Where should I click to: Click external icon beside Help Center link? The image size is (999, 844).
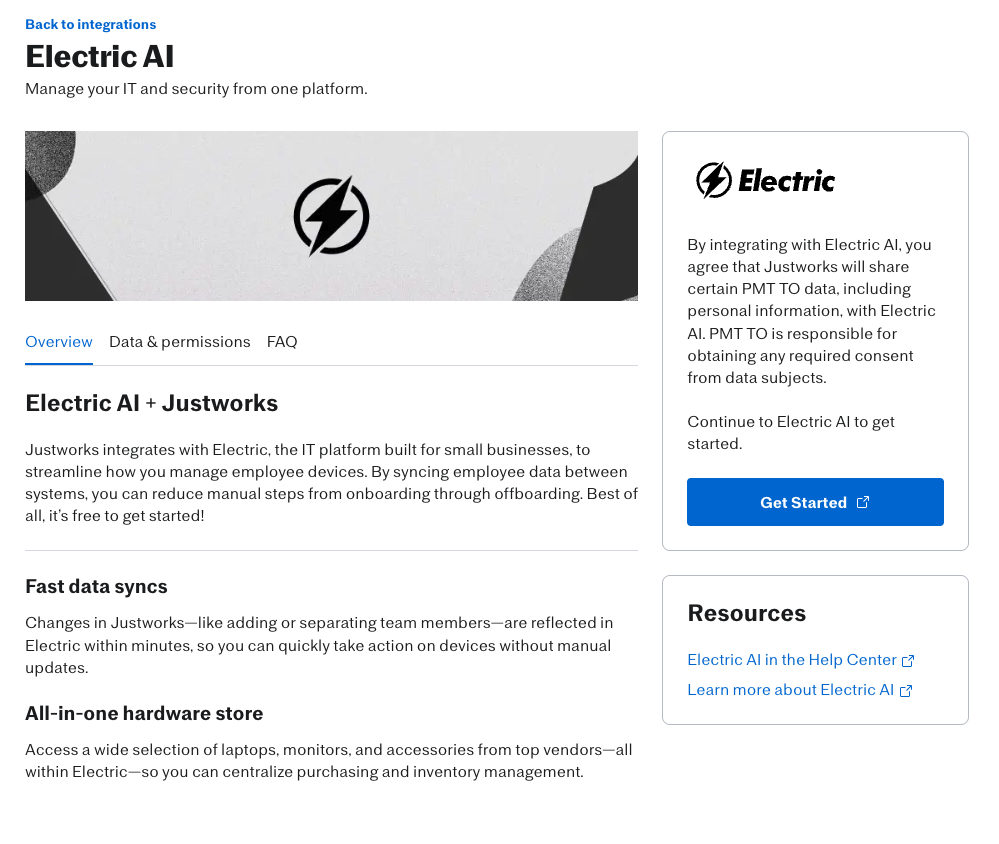point(908,661)
